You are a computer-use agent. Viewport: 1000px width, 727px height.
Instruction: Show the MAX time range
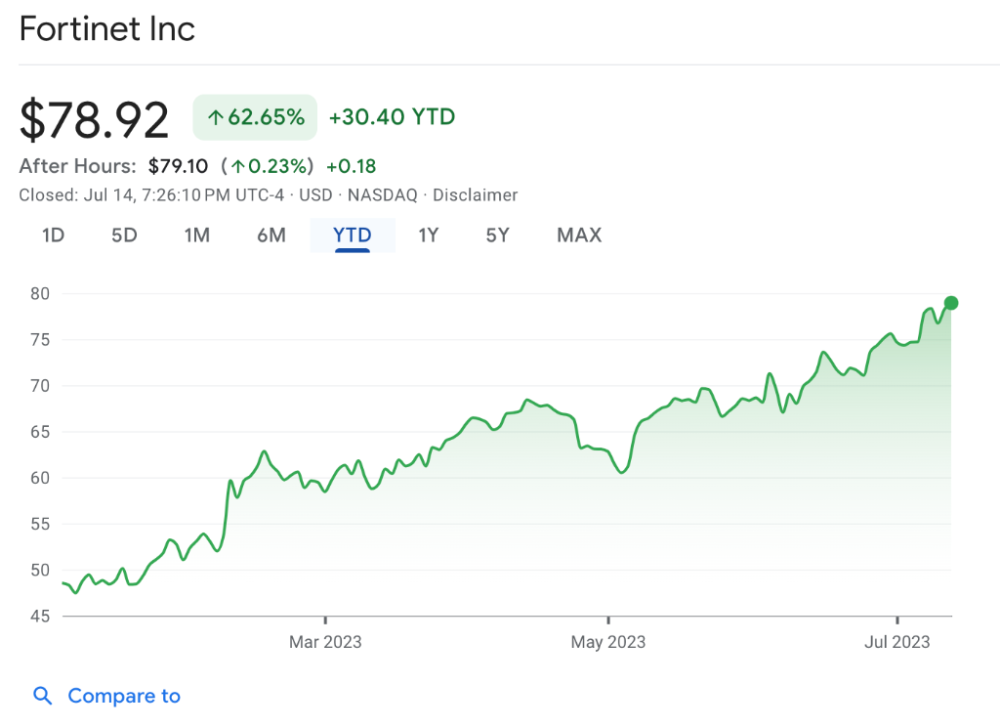coord(579,236)
